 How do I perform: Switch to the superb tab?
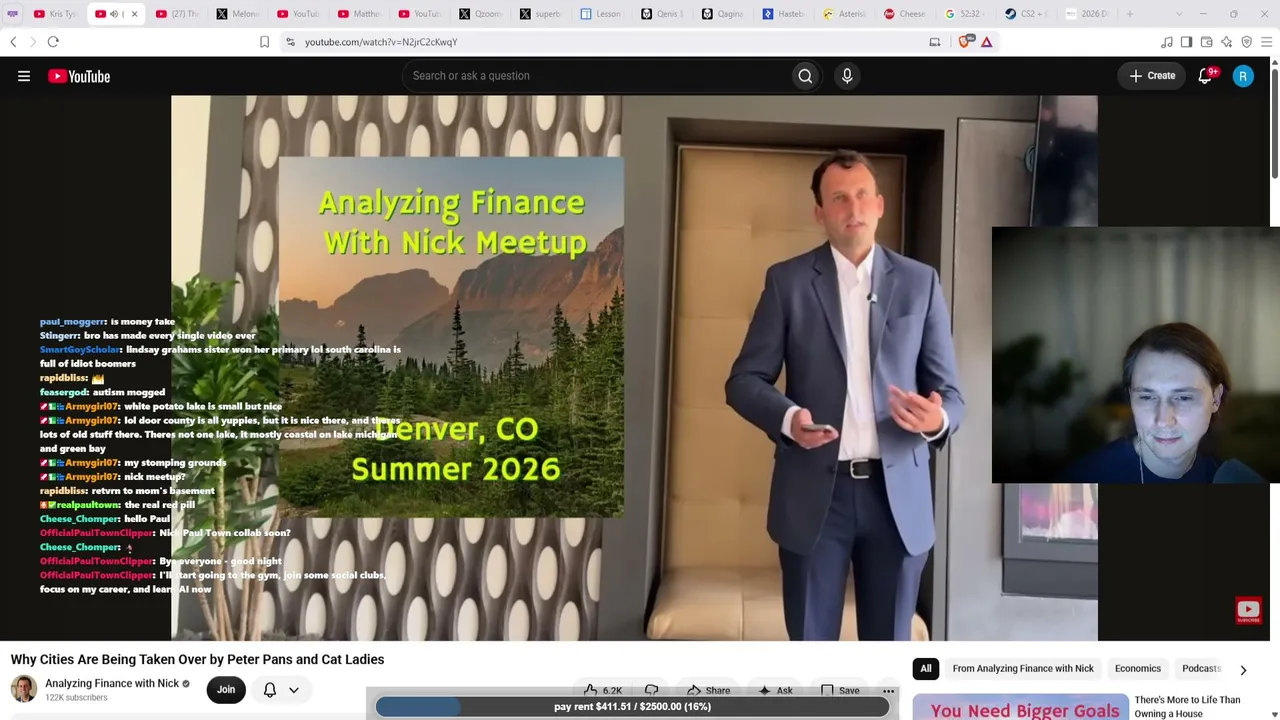[x=541, y=14]
